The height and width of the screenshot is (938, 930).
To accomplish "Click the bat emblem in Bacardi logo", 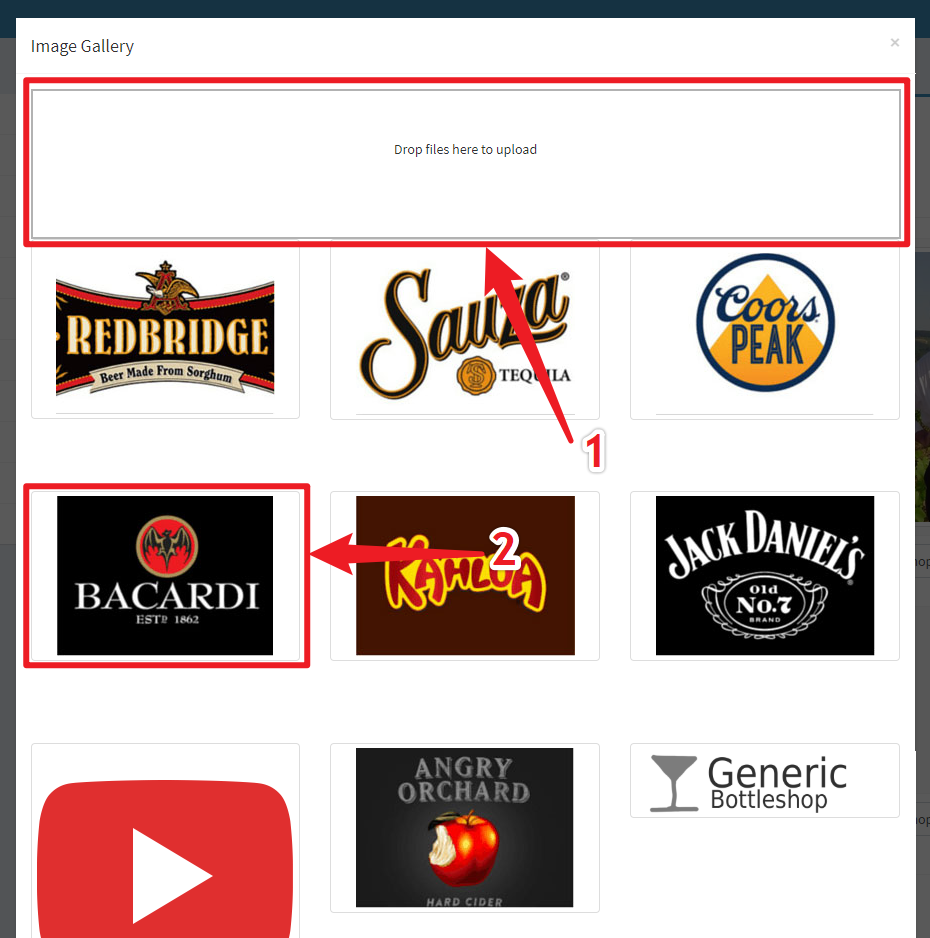I will 164,545.
